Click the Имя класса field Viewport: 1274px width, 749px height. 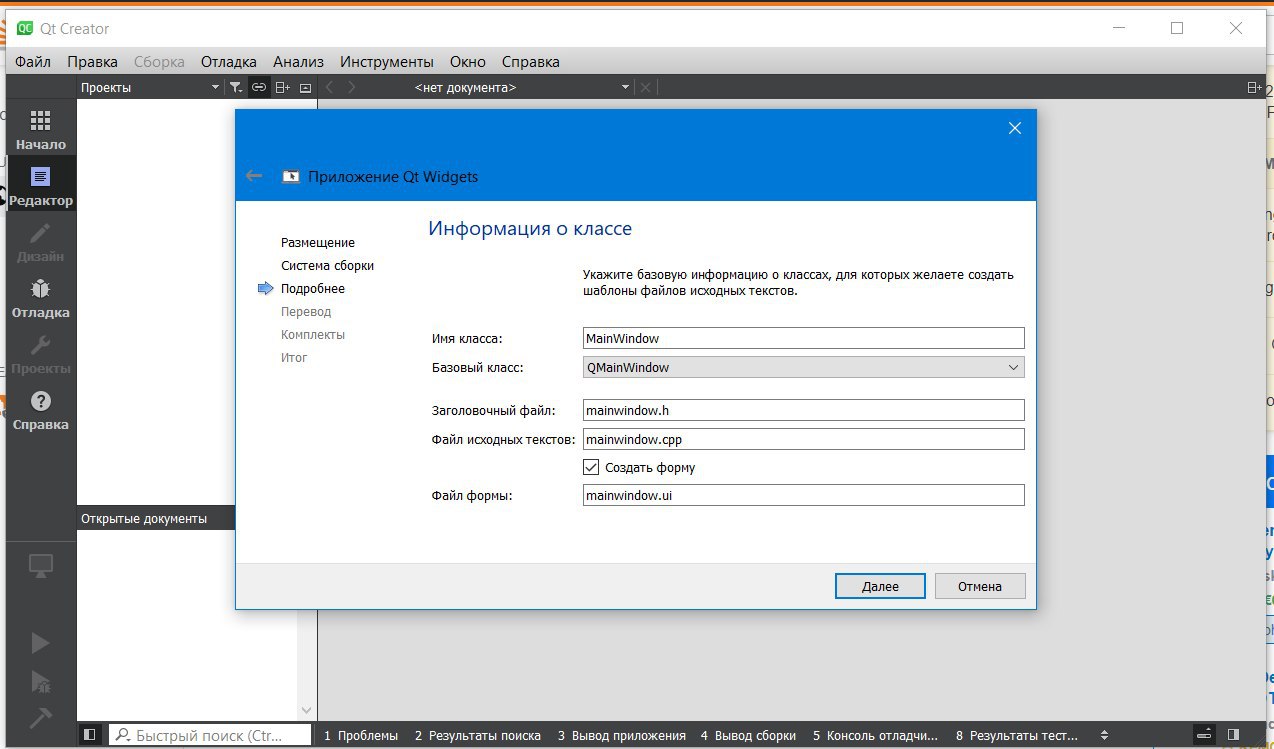[804, 338]
